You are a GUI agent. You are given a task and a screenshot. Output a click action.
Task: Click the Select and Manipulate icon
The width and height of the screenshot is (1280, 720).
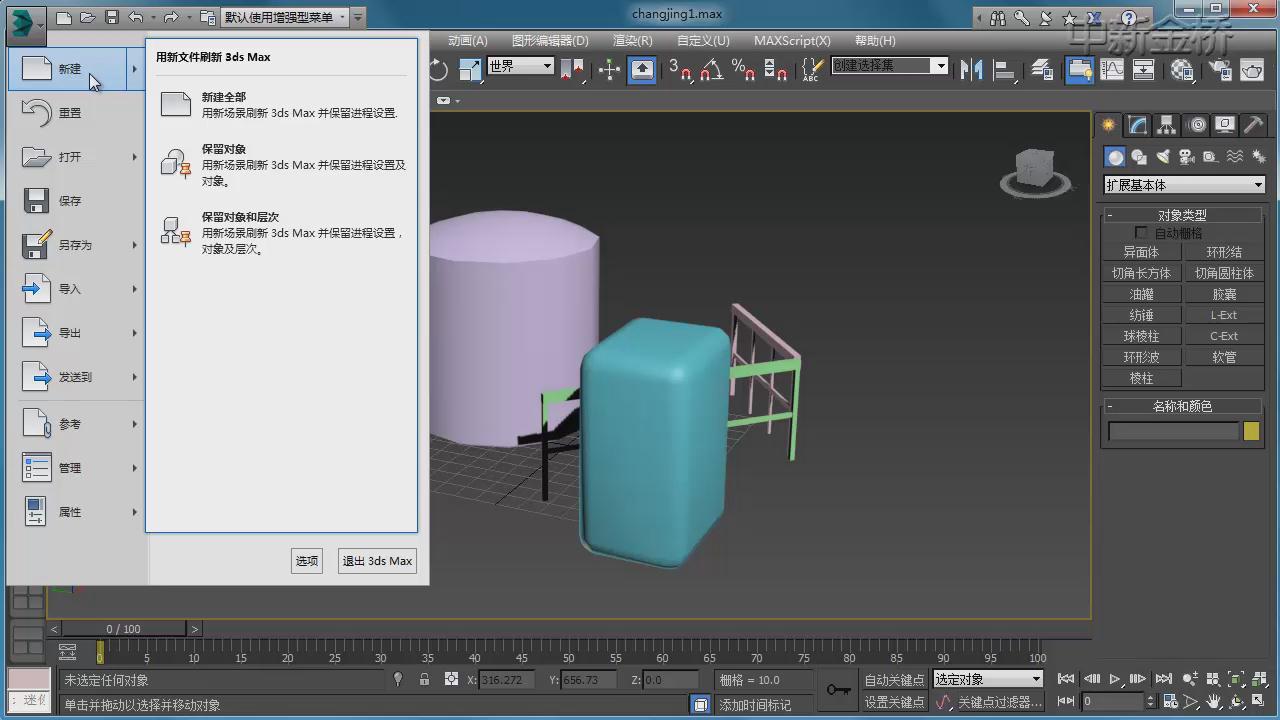click(x=609, y=69)
